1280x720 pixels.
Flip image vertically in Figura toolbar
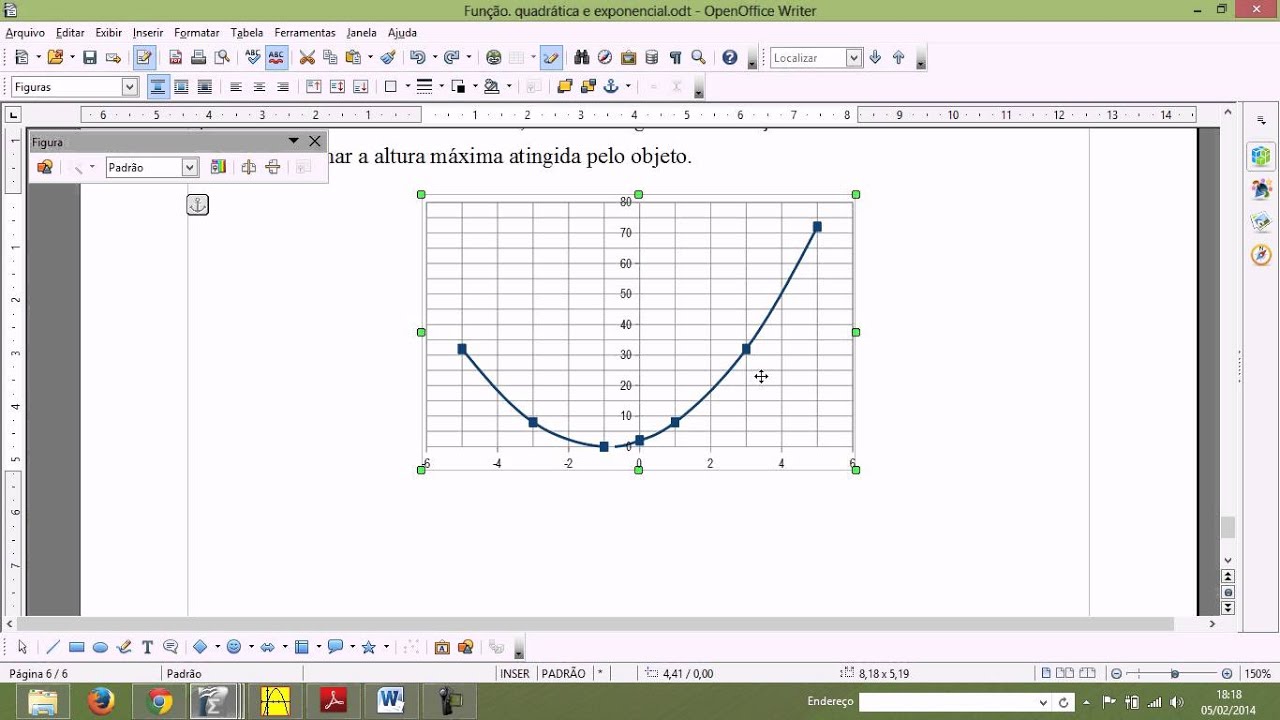(272, 167)
